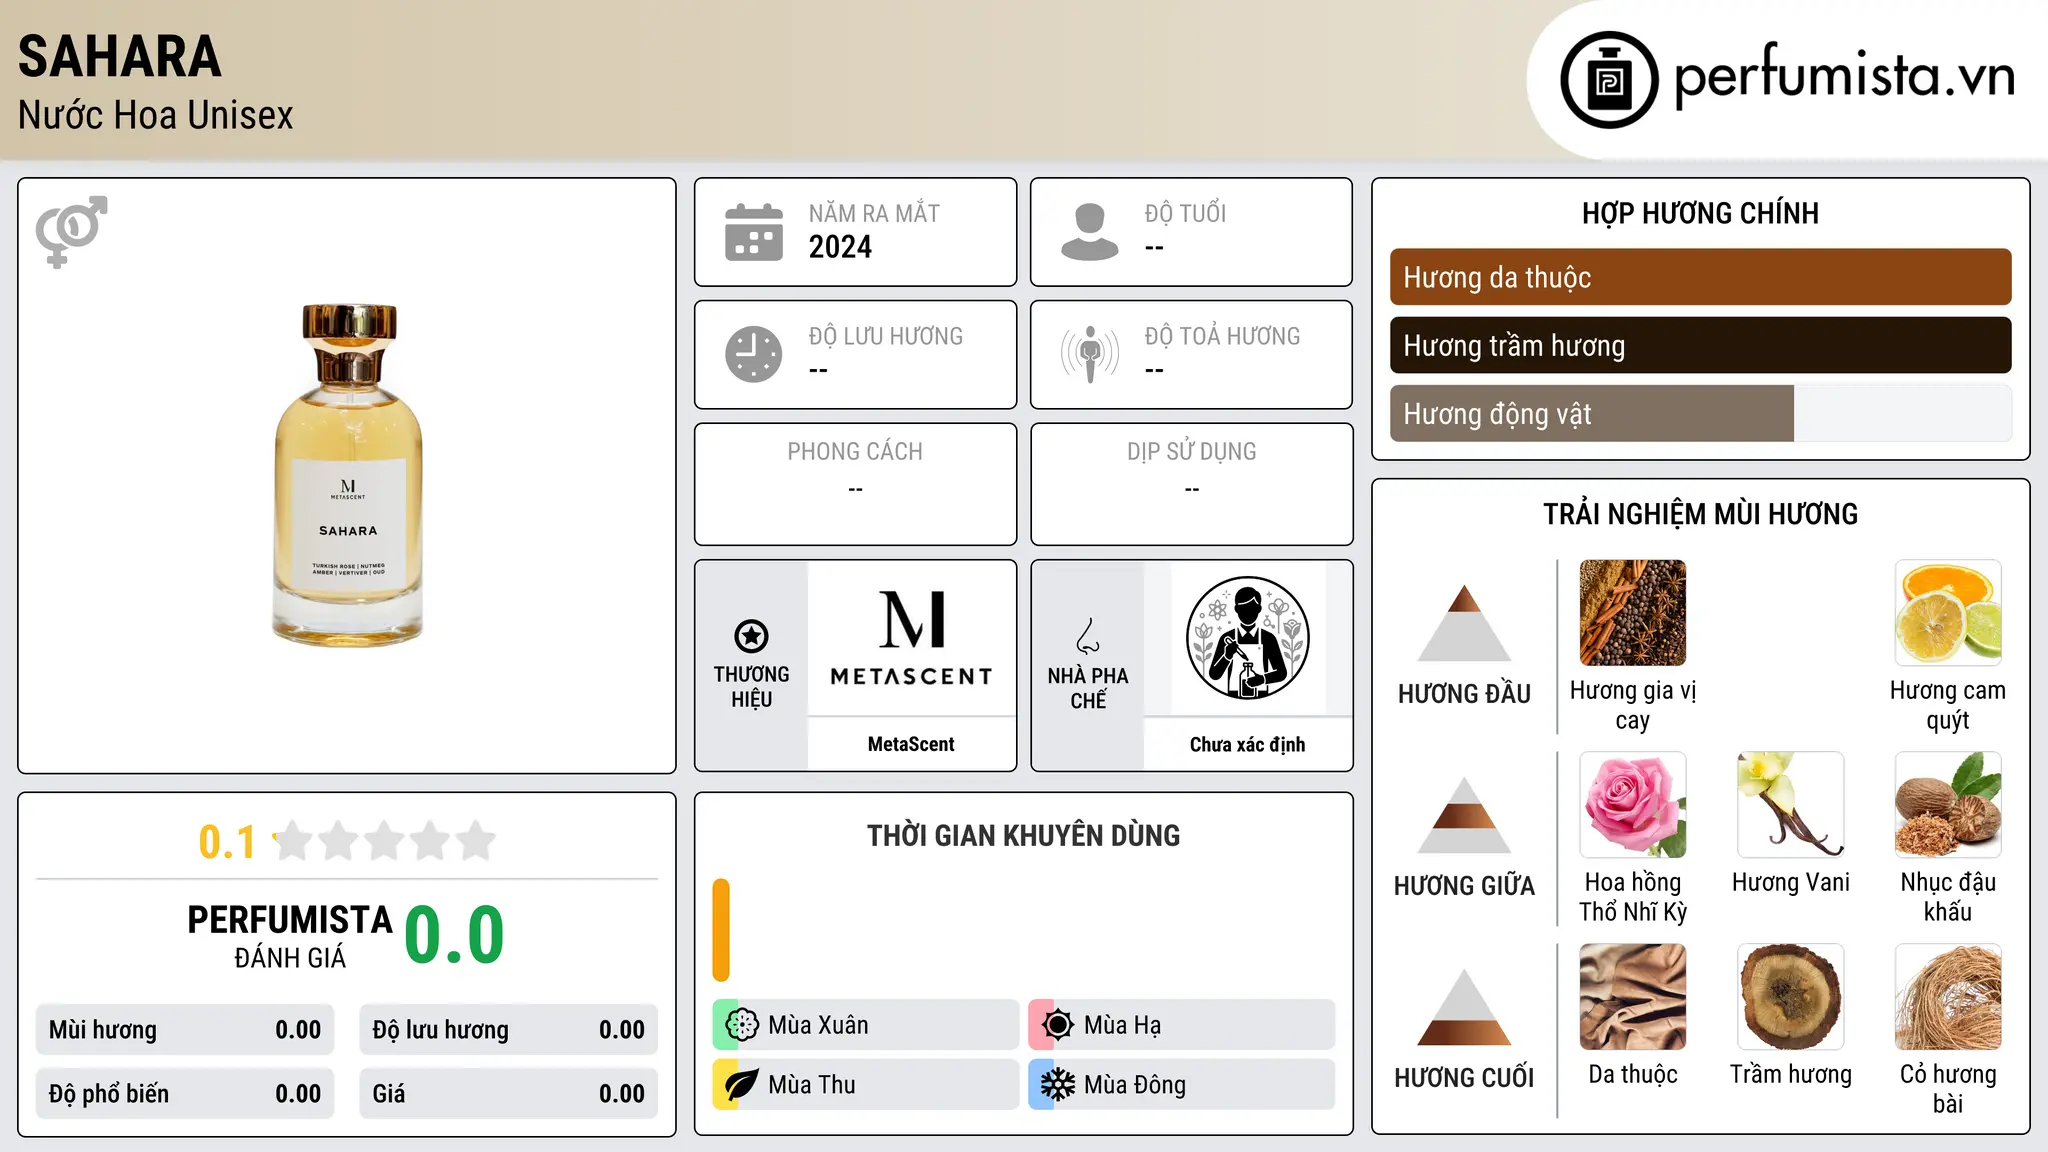The height and width of the screenshot is (1152, 2048).
Task: Click the star badge icon above Thương hiệu
Action: [751, 636]
